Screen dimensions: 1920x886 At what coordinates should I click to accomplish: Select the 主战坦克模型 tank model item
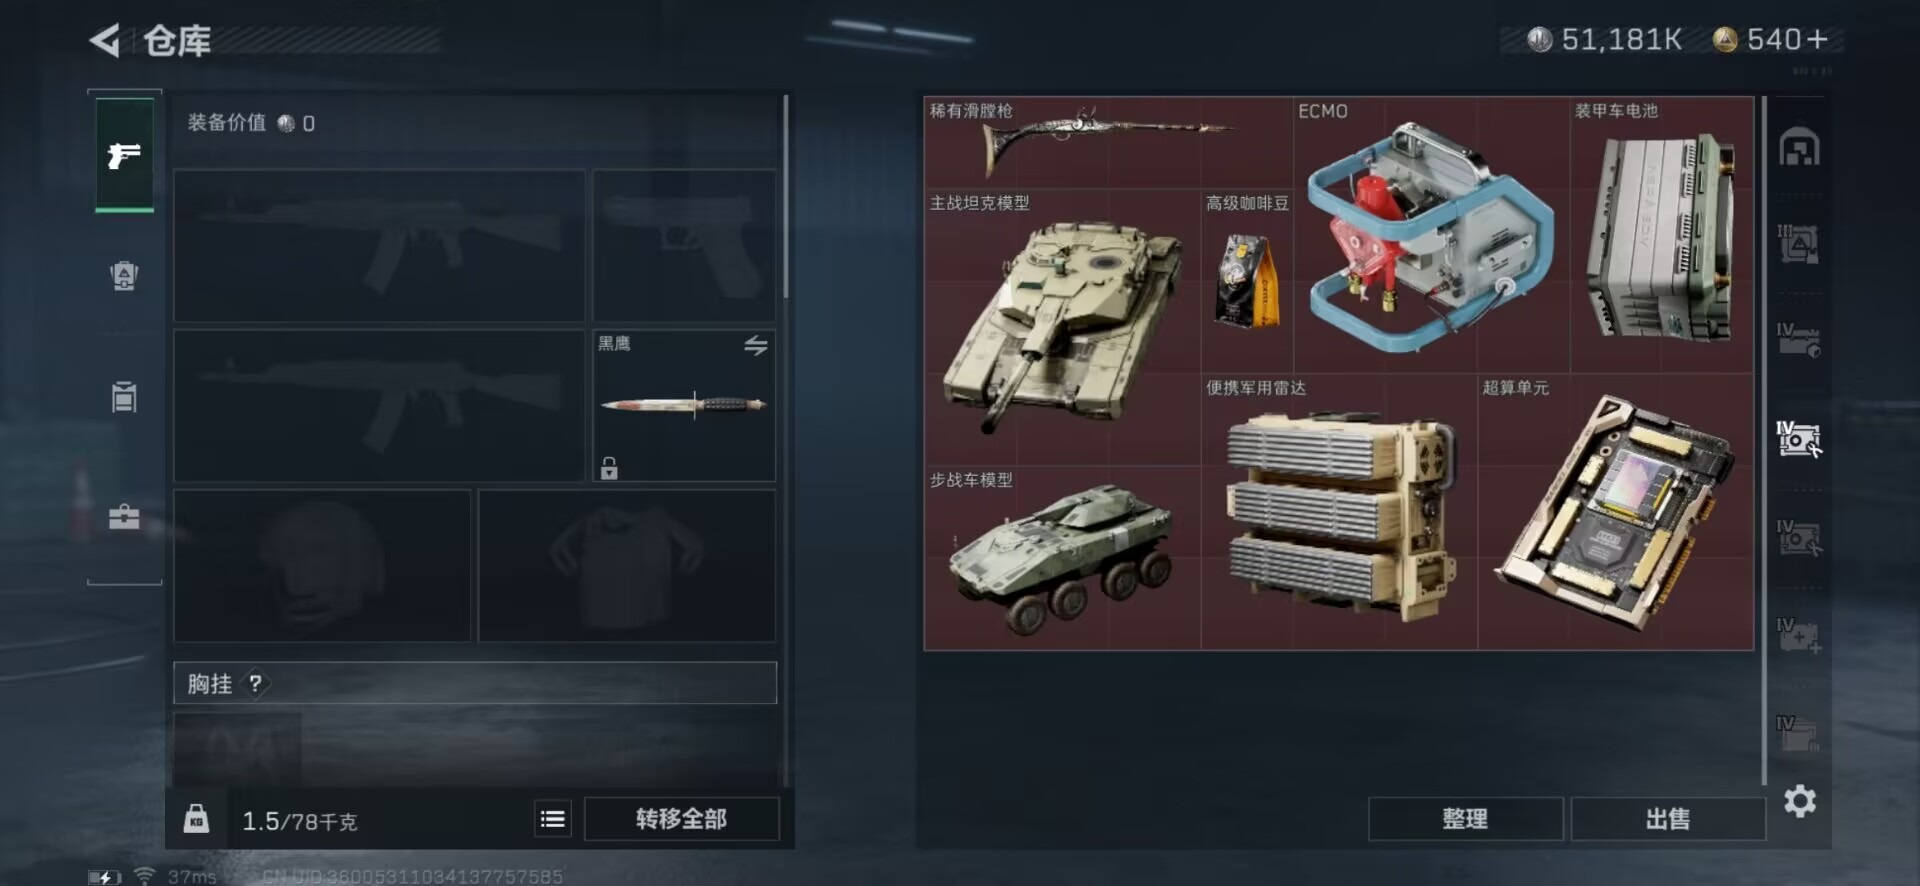click(1062, 327)
